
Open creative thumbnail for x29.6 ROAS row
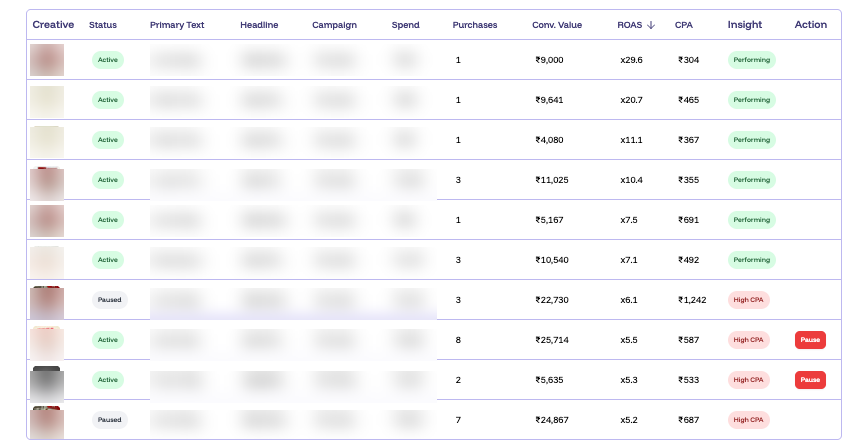click(x=47, y=60)
